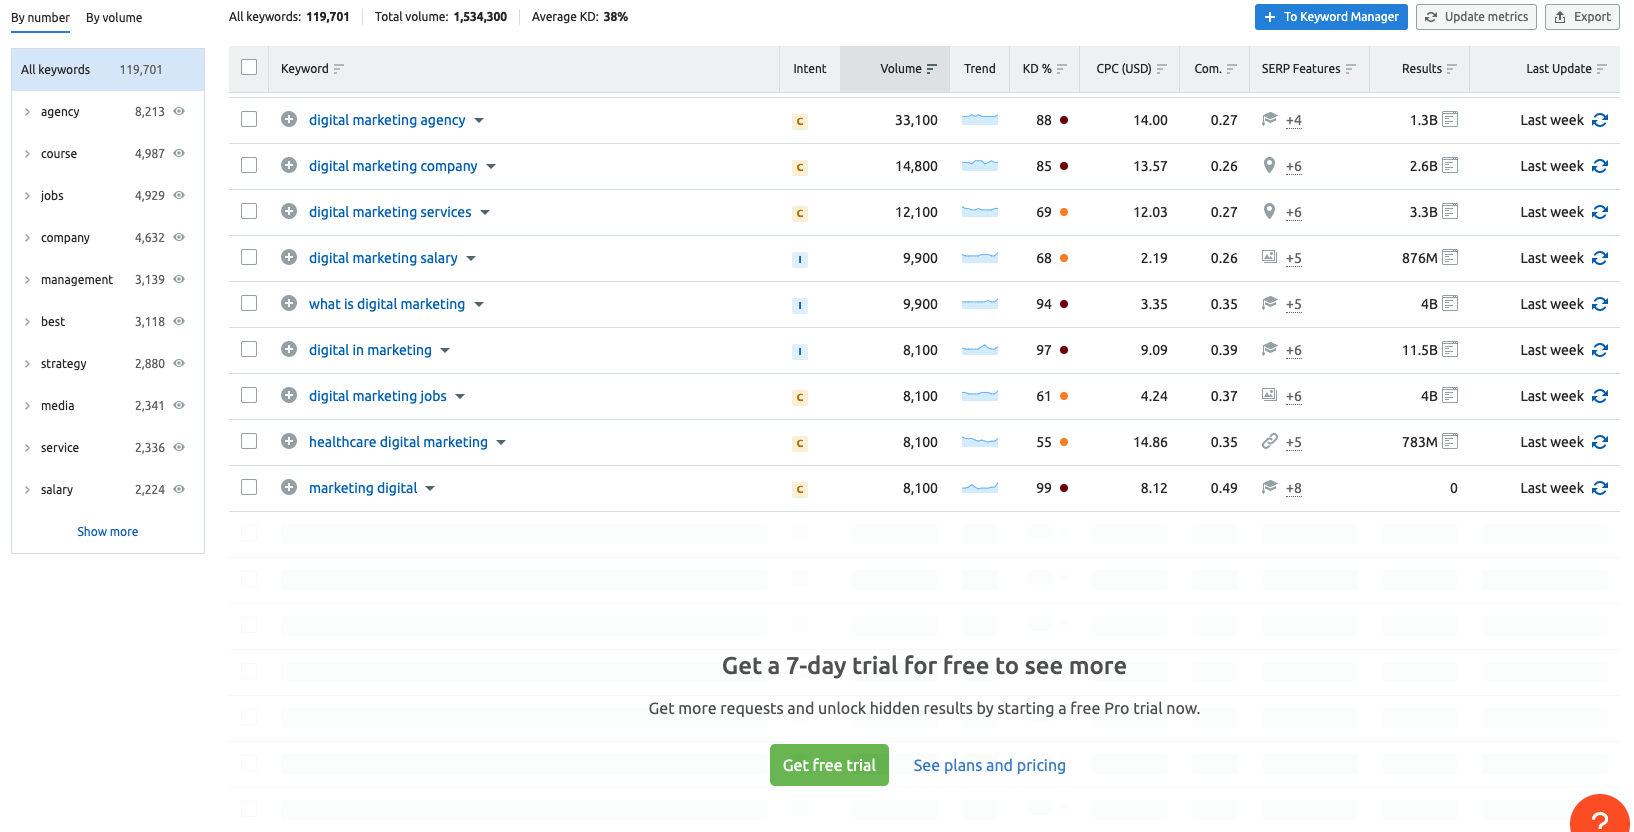The height and width of the screenshot is (832, 1634).
Task: Click the trend sparkline for digital marketing agency
Action: click(979, 120)
